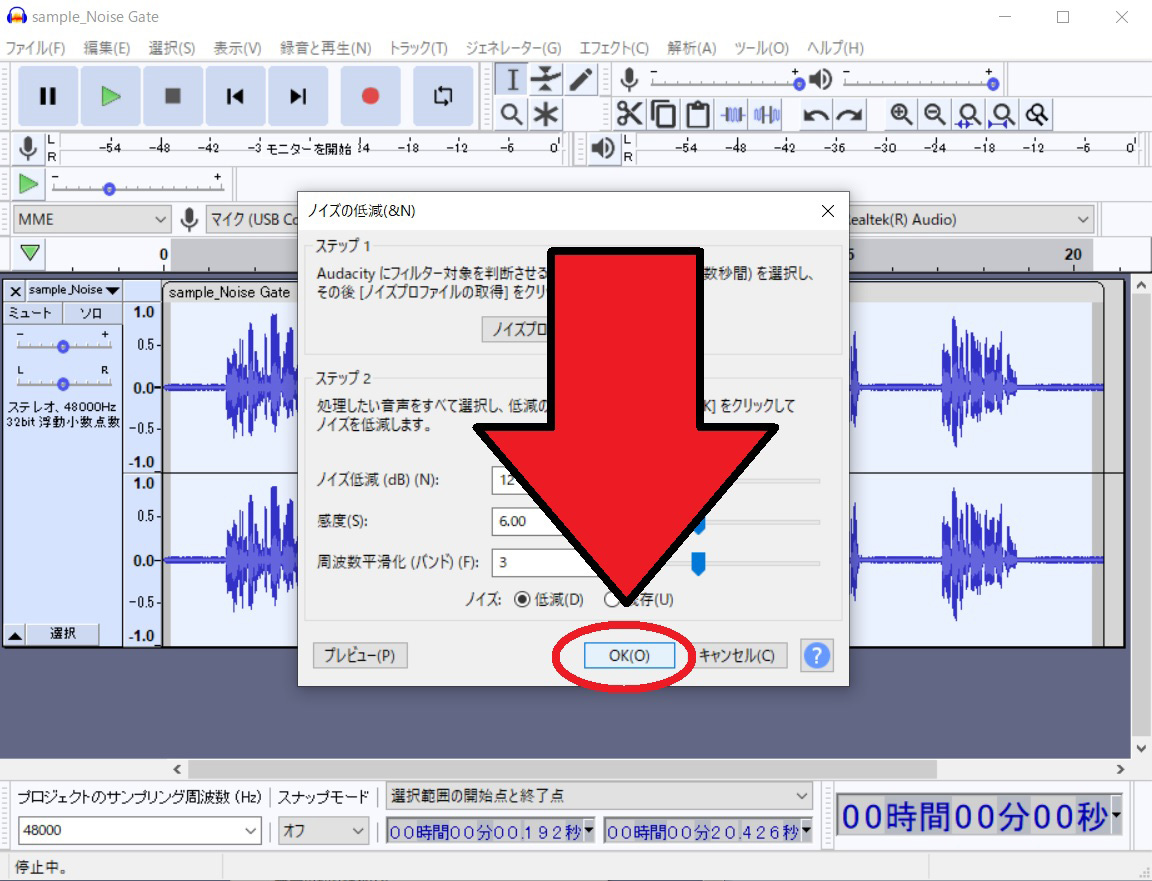
Task: Open the ファイル(F) menu
Action: click(35, 48)
